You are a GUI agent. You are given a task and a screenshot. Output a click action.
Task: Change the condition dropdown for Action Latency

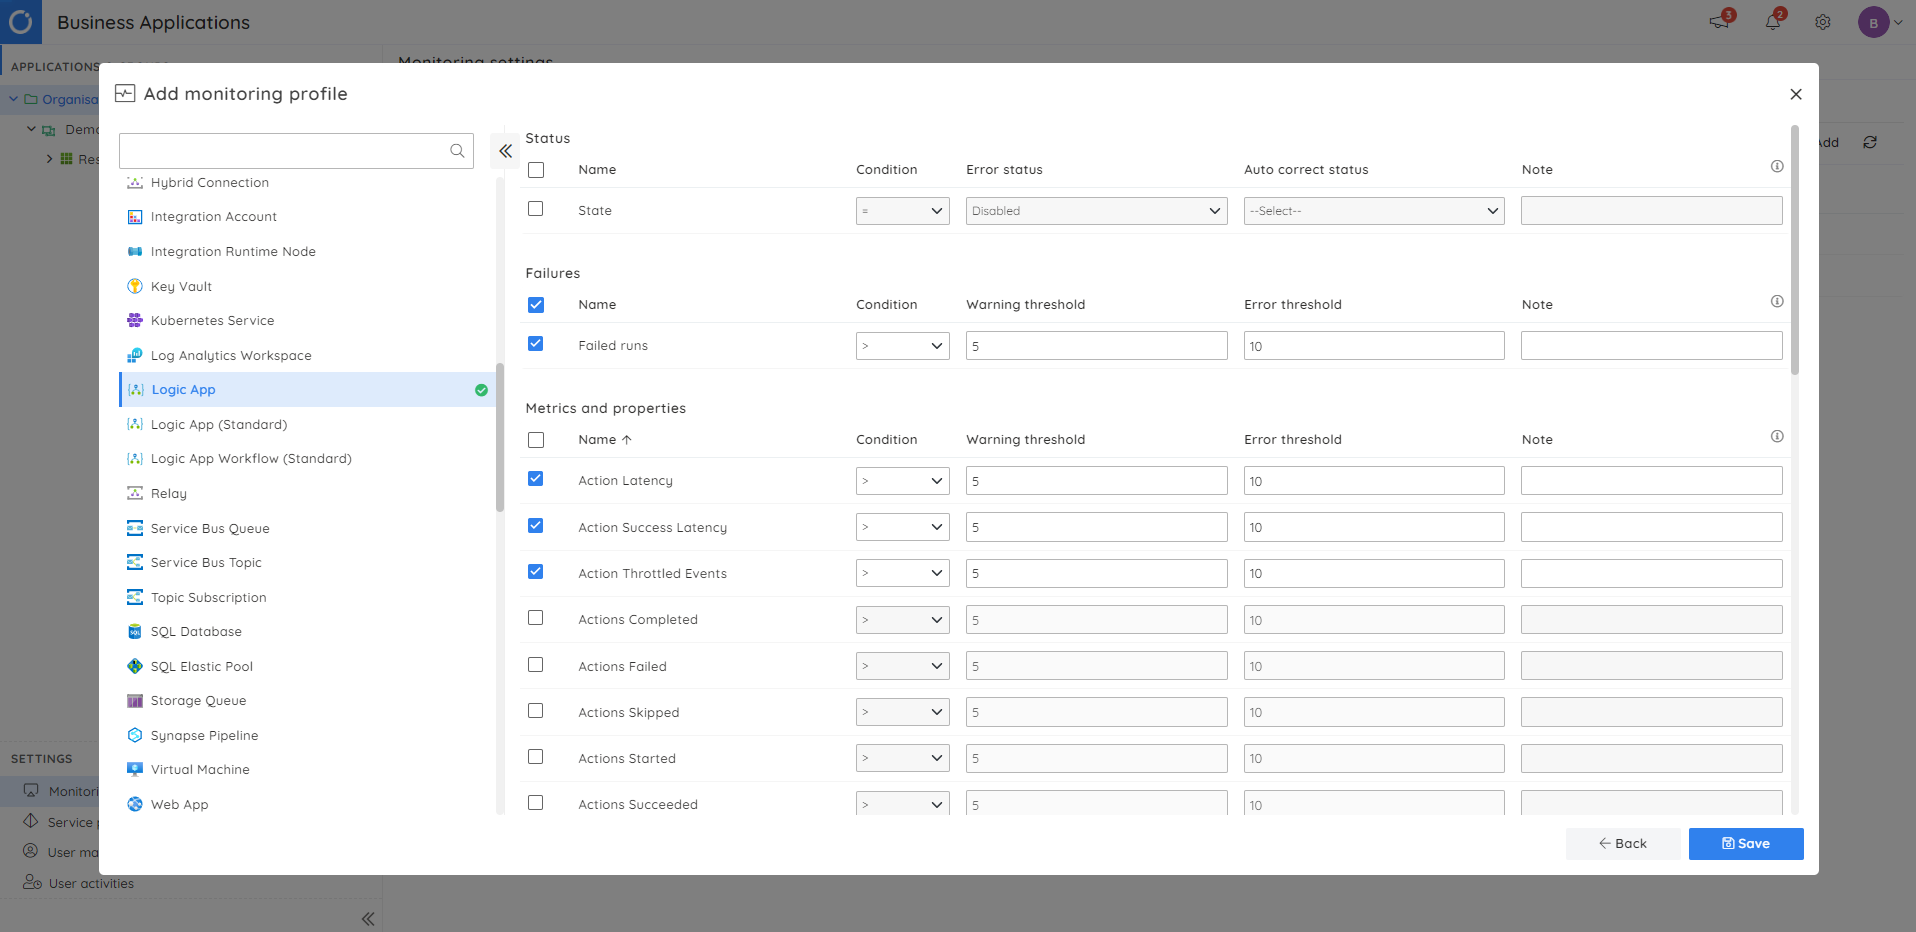click(x=902, y=480)
